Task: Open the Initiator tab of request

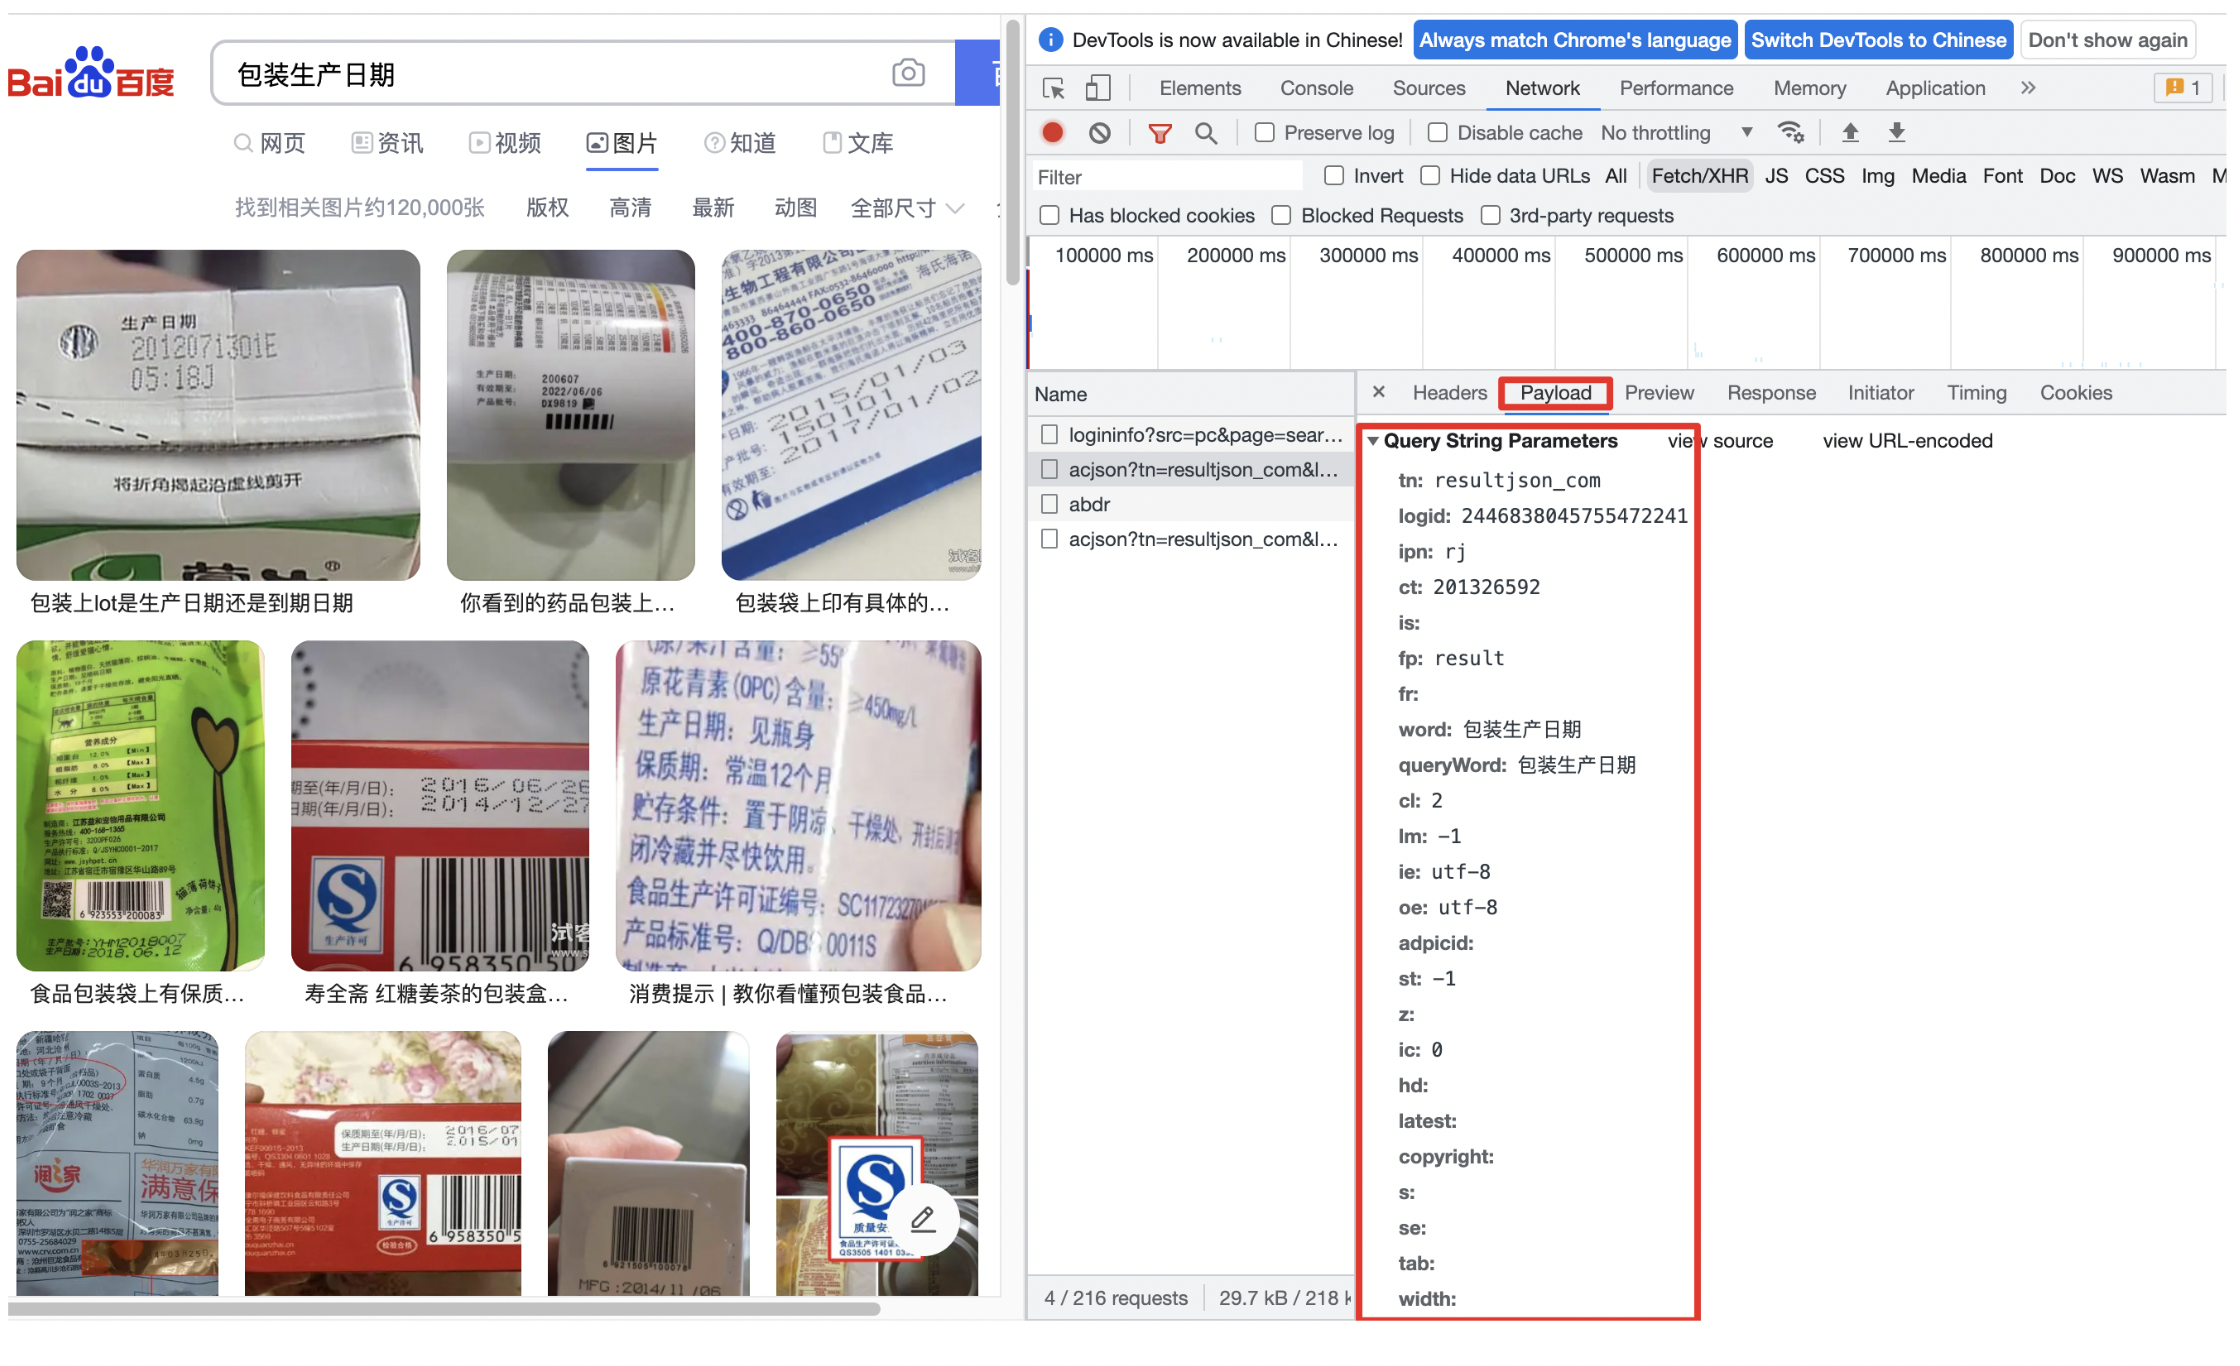Action: coord(1880,393)
